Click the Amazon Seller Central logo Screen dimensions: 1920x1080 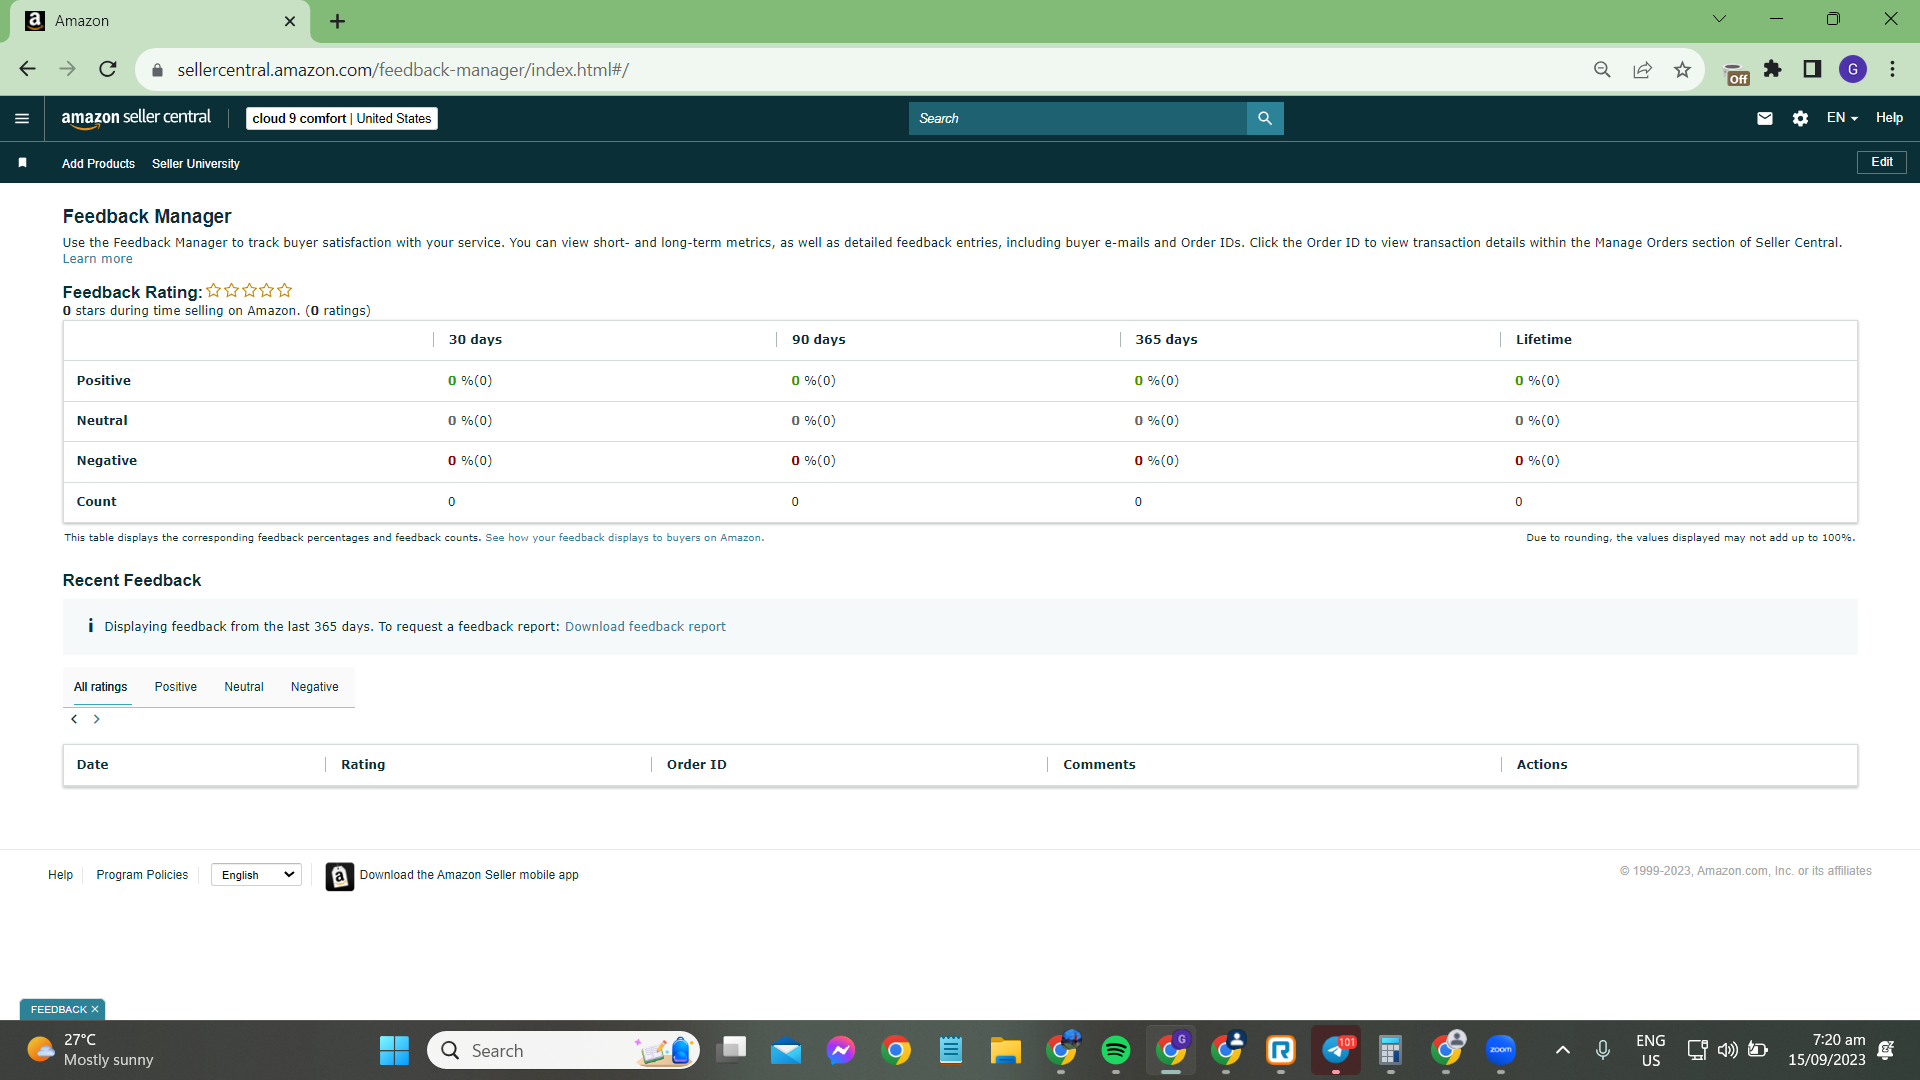pos(136,118)
